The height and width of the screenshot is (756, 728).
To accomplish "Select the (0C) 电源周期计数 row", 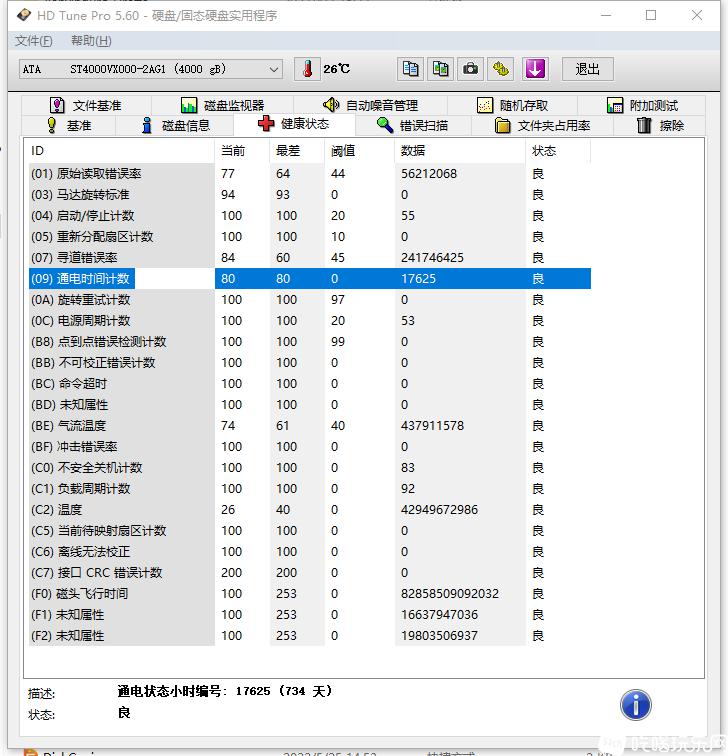I will click(x=310, y=321).
